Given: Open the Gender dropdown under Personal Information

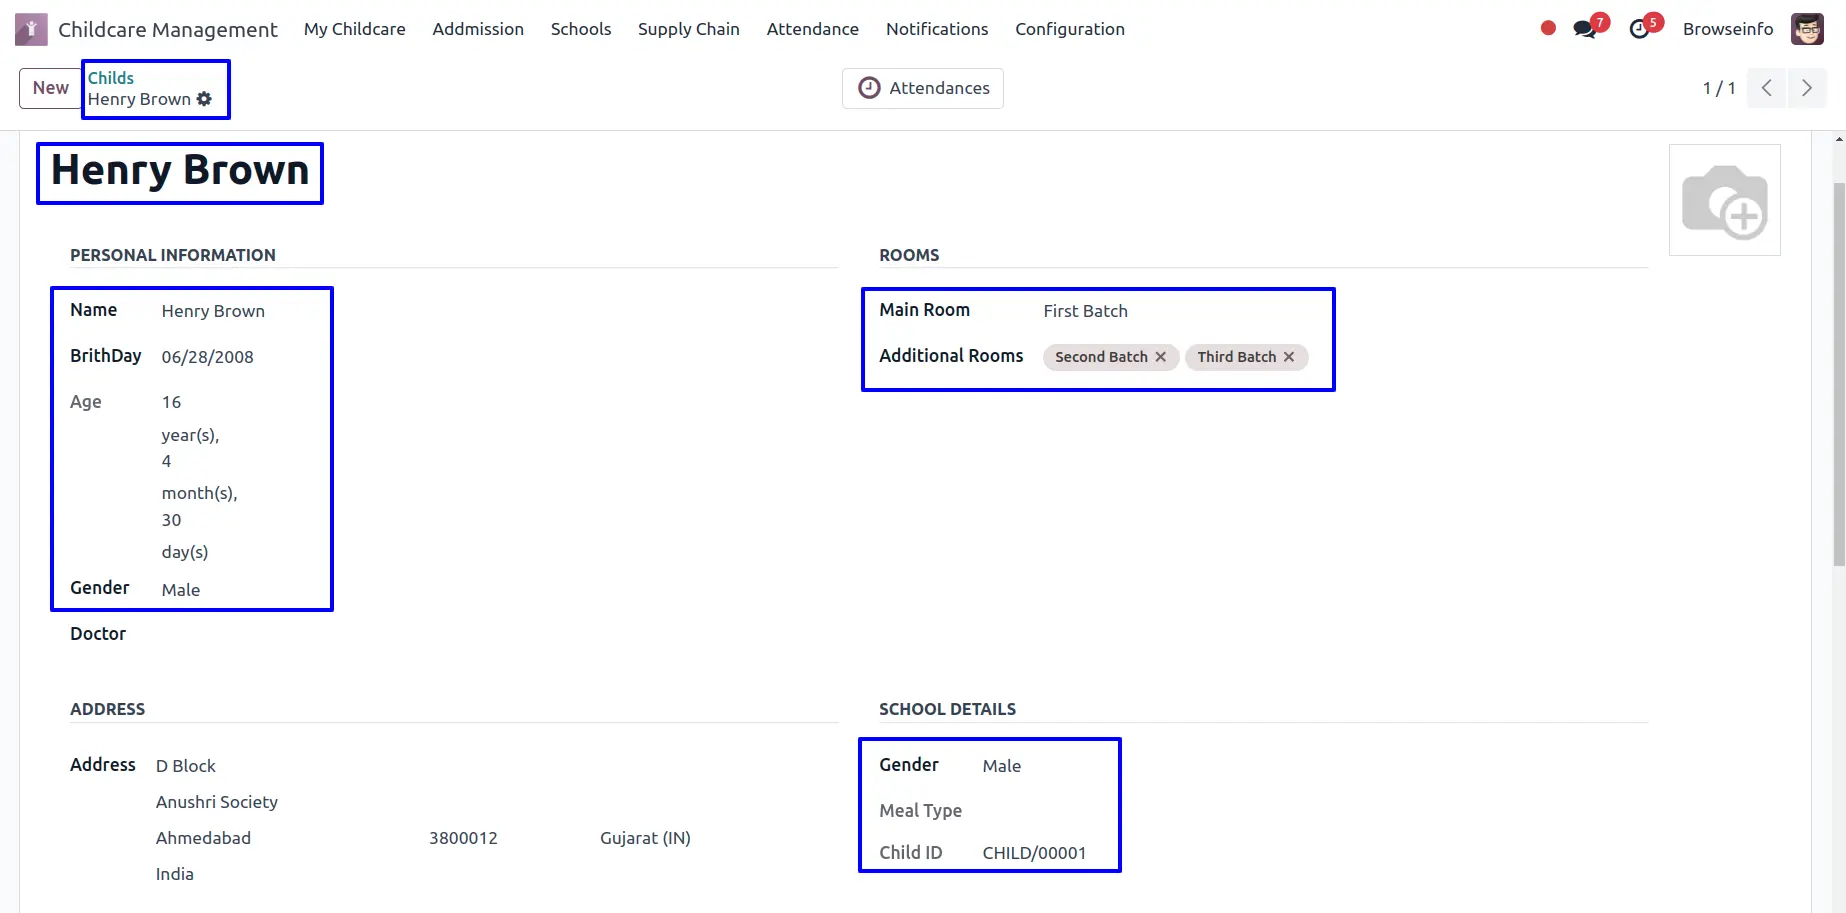Looking at the screenshot, I should point(240,590).
